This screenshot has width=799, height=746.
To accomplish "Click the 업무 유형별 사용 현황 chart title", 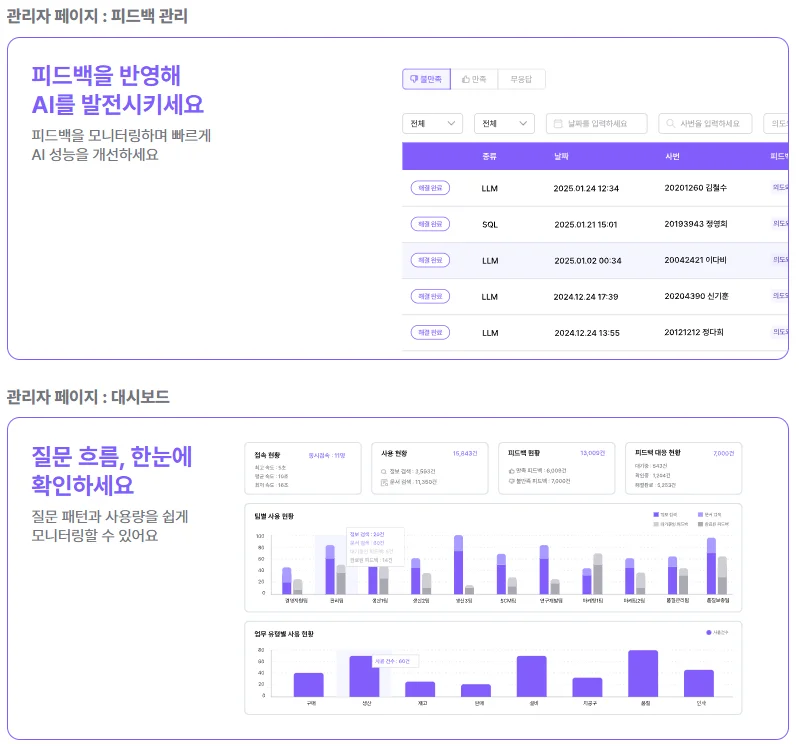I will click(284, 634).
